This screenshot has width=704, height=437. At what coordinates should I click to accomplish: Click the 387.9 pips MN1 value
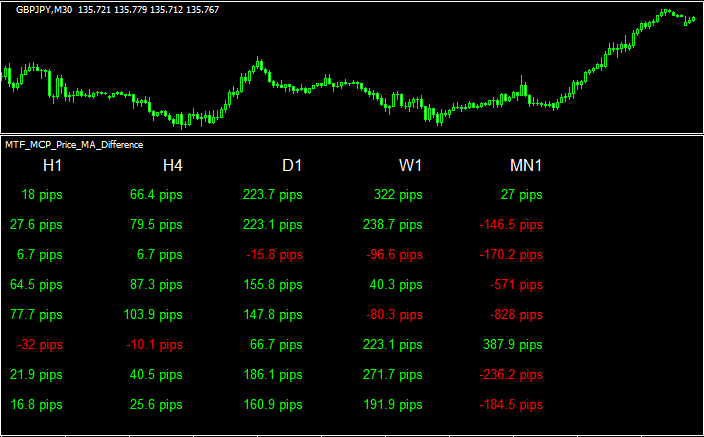pos(512,345)
